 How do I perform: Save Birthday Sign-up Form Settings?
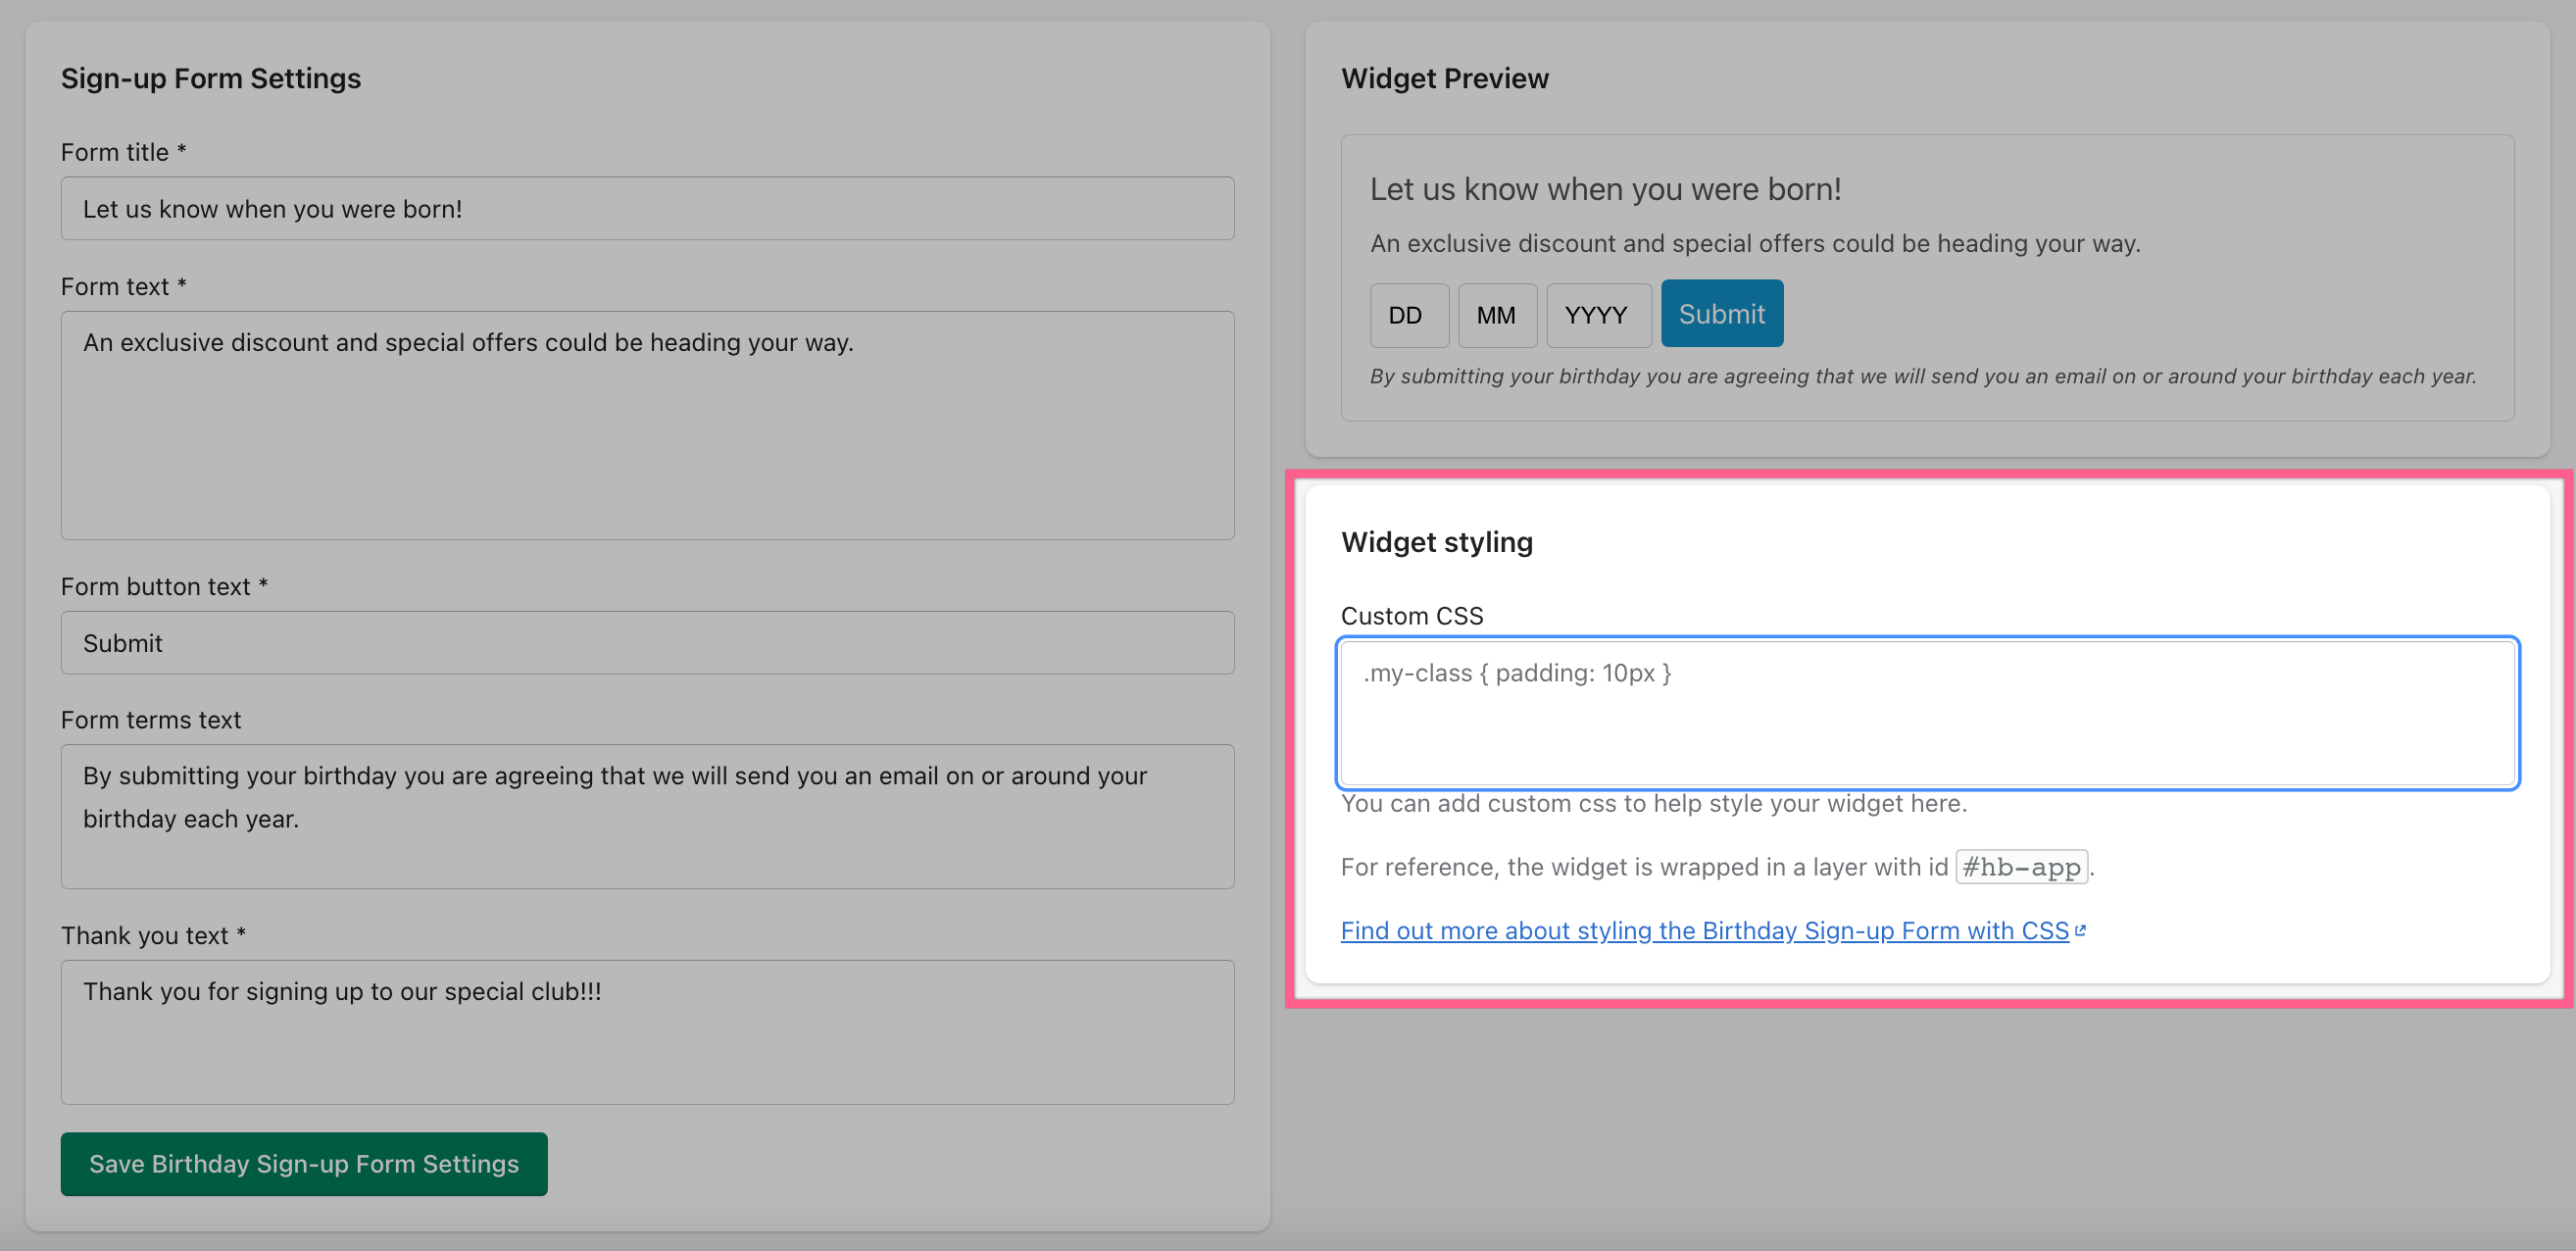tap(304, 1163)
